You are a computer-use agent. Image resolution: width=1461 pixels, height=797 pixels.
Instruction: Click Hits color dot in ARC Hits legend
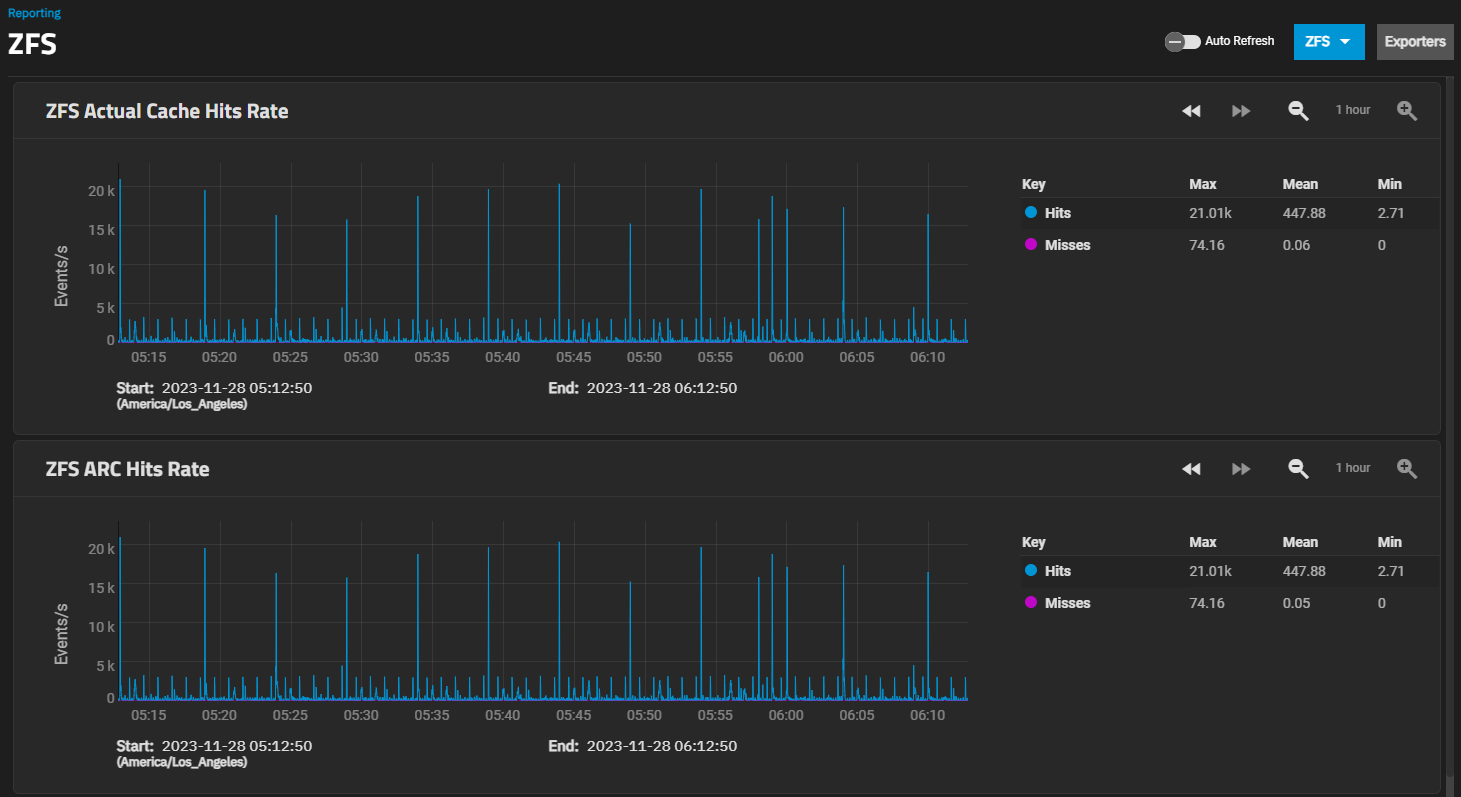[1031, 571]
